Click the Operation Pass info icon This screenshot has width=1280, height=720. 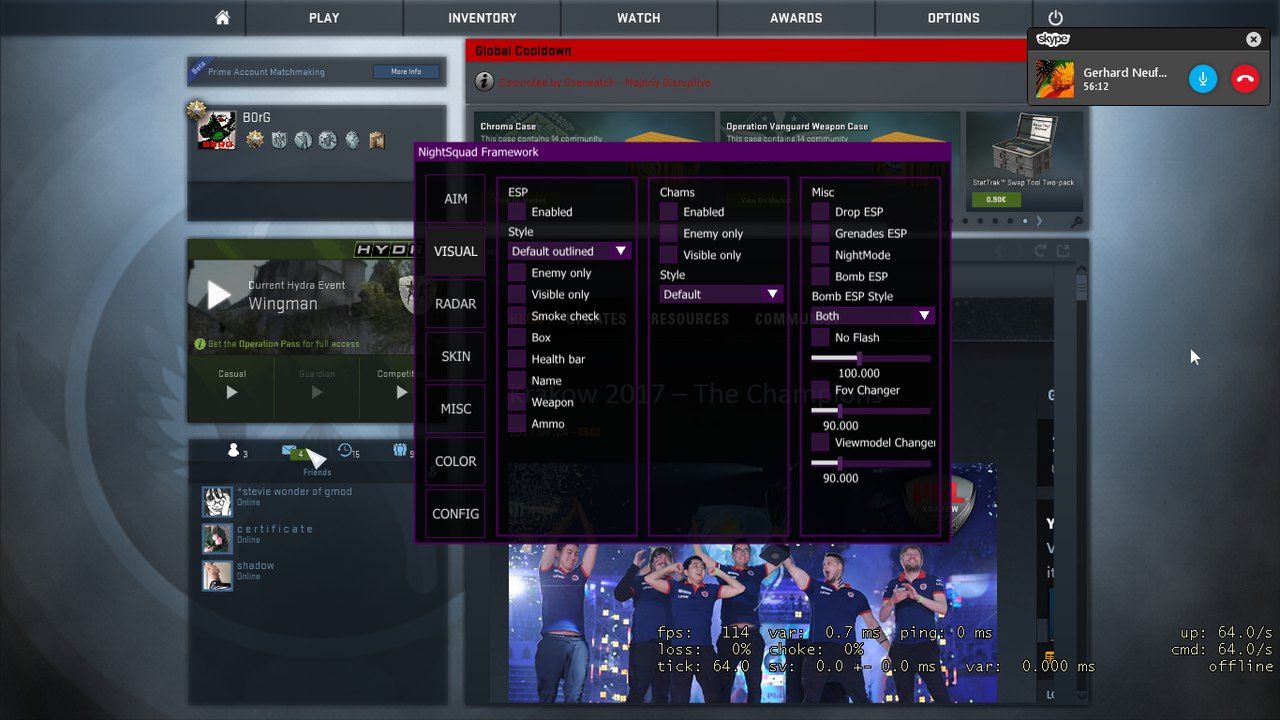199,344
